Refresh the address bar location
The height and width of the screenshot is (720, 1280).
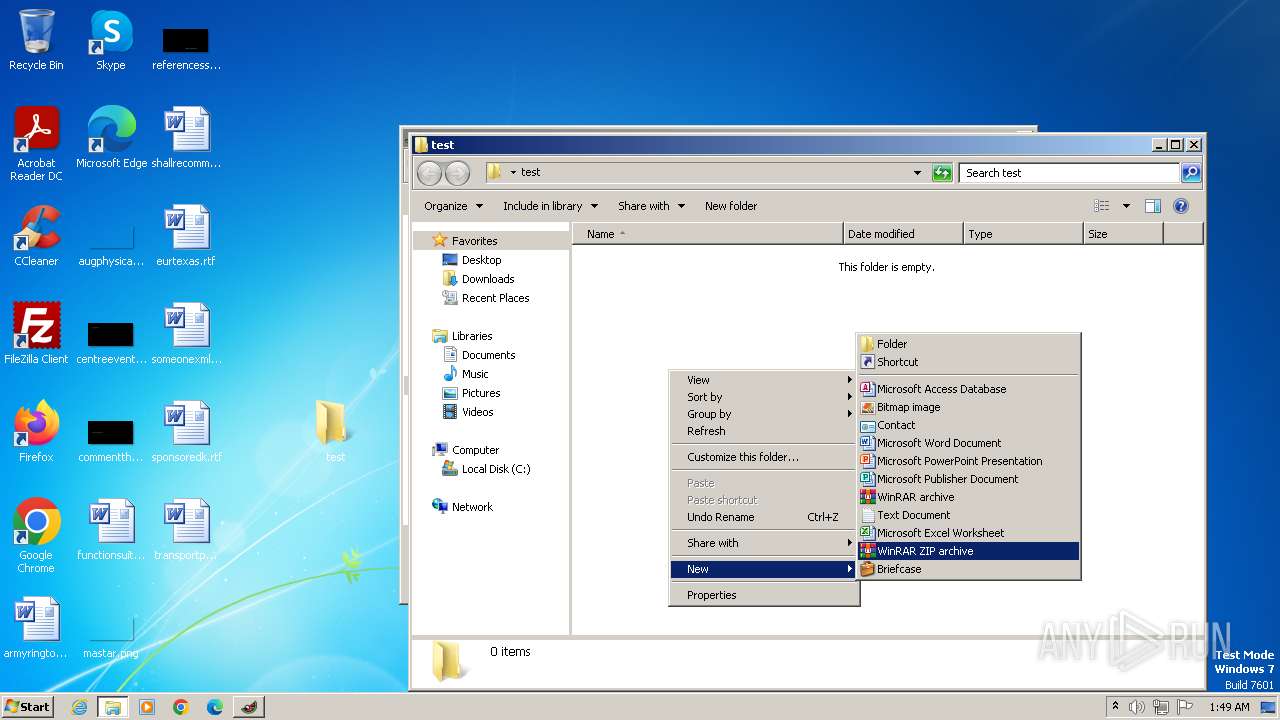point(942,173)
